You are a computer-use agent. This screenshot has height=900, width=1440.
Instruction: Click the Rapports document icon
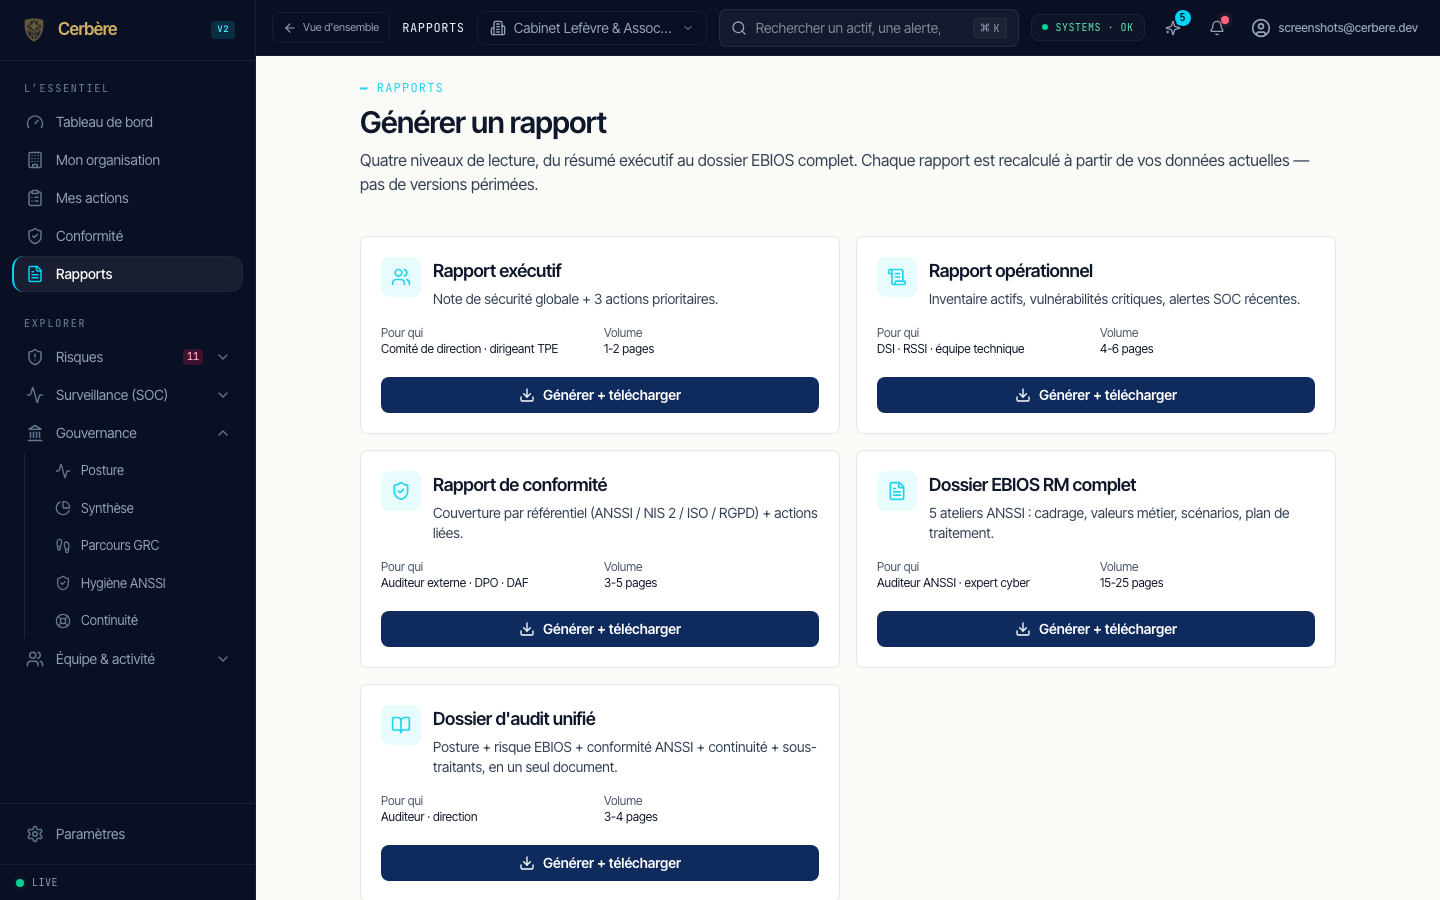pyautogui.click(x=35, y=274)
